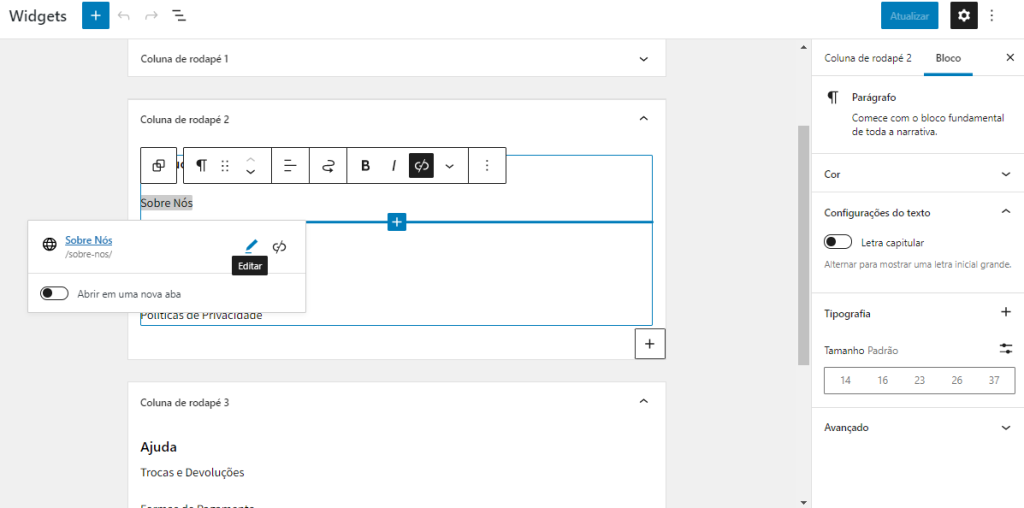
Task: Open block options three-dot menu
Action: [x=487, y=166]
